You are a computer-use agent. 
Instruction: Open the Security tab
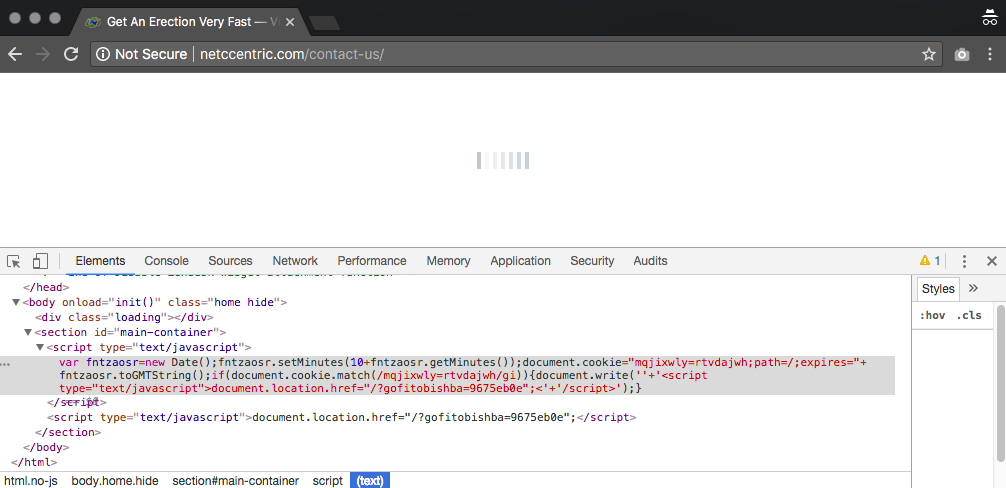(x=592, y=261)
